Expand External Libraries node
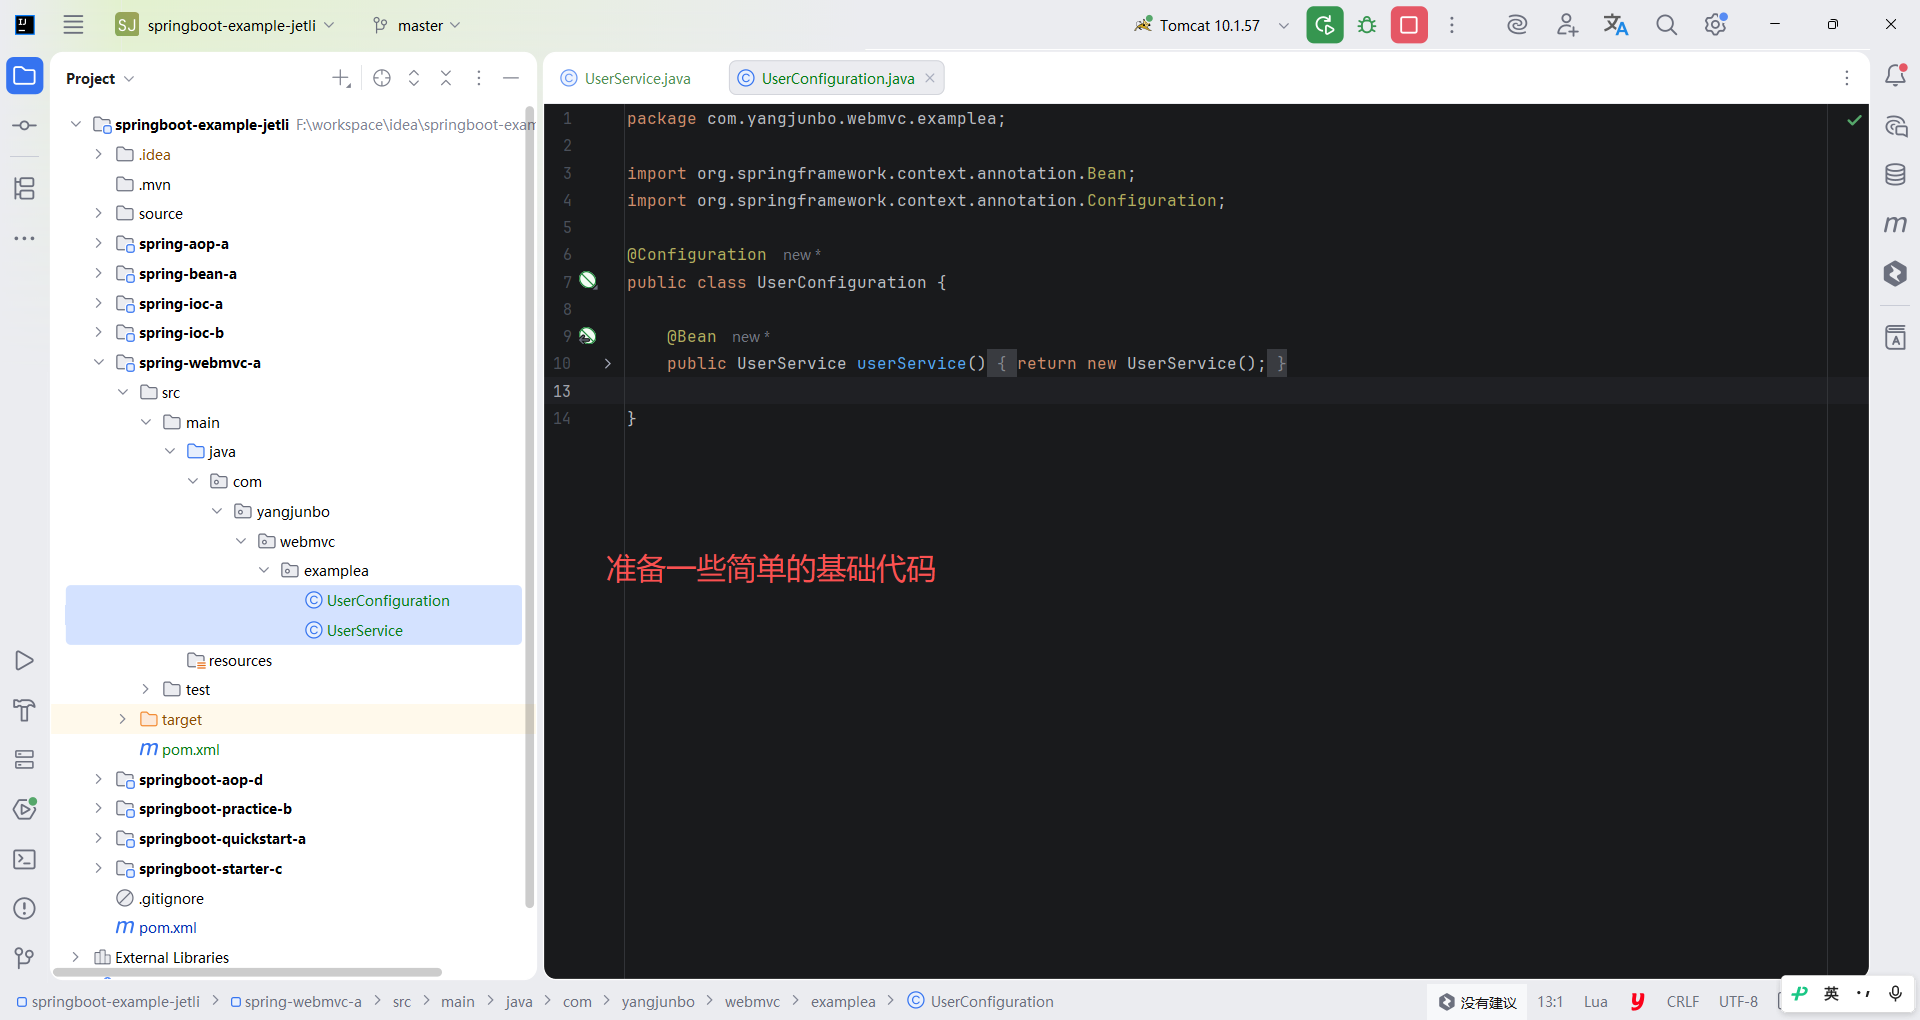 click(75, 957)
